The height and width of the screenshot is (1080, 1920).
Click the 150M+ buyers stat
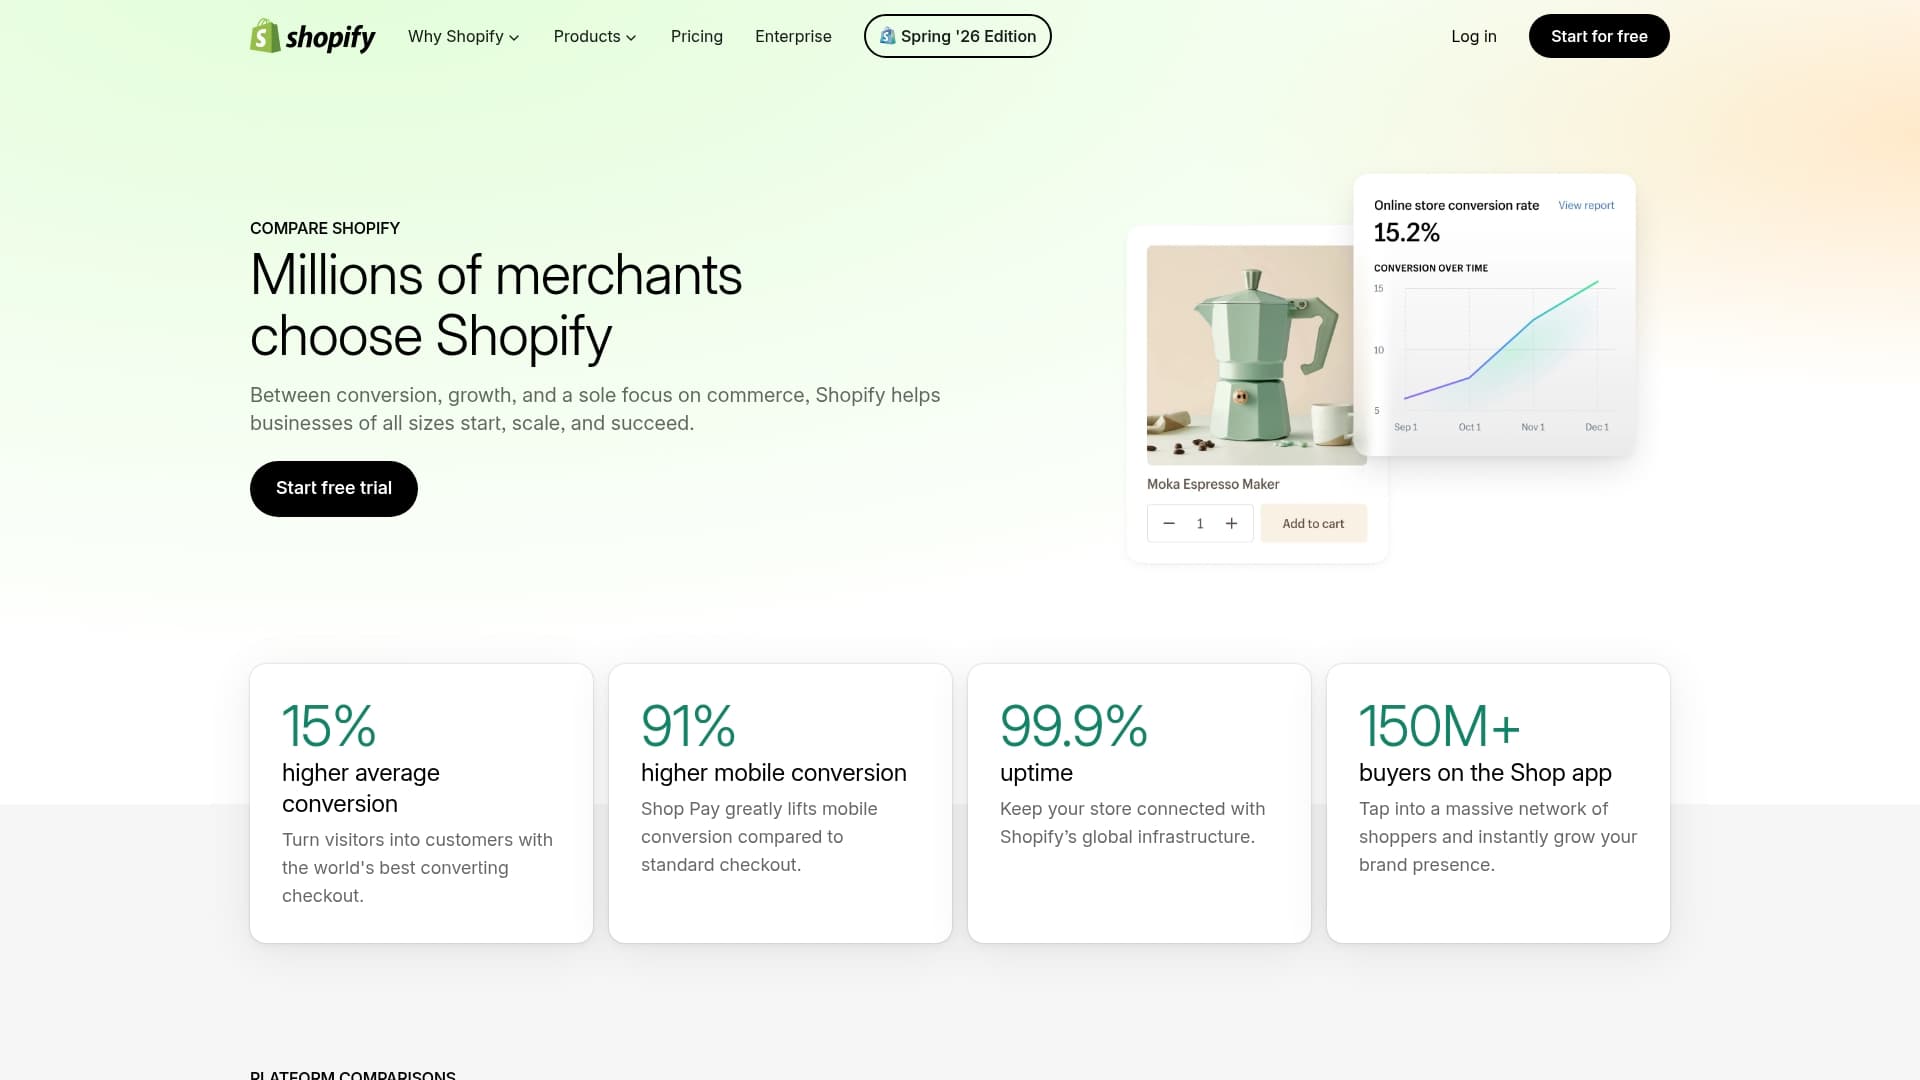coord(1498,803)
